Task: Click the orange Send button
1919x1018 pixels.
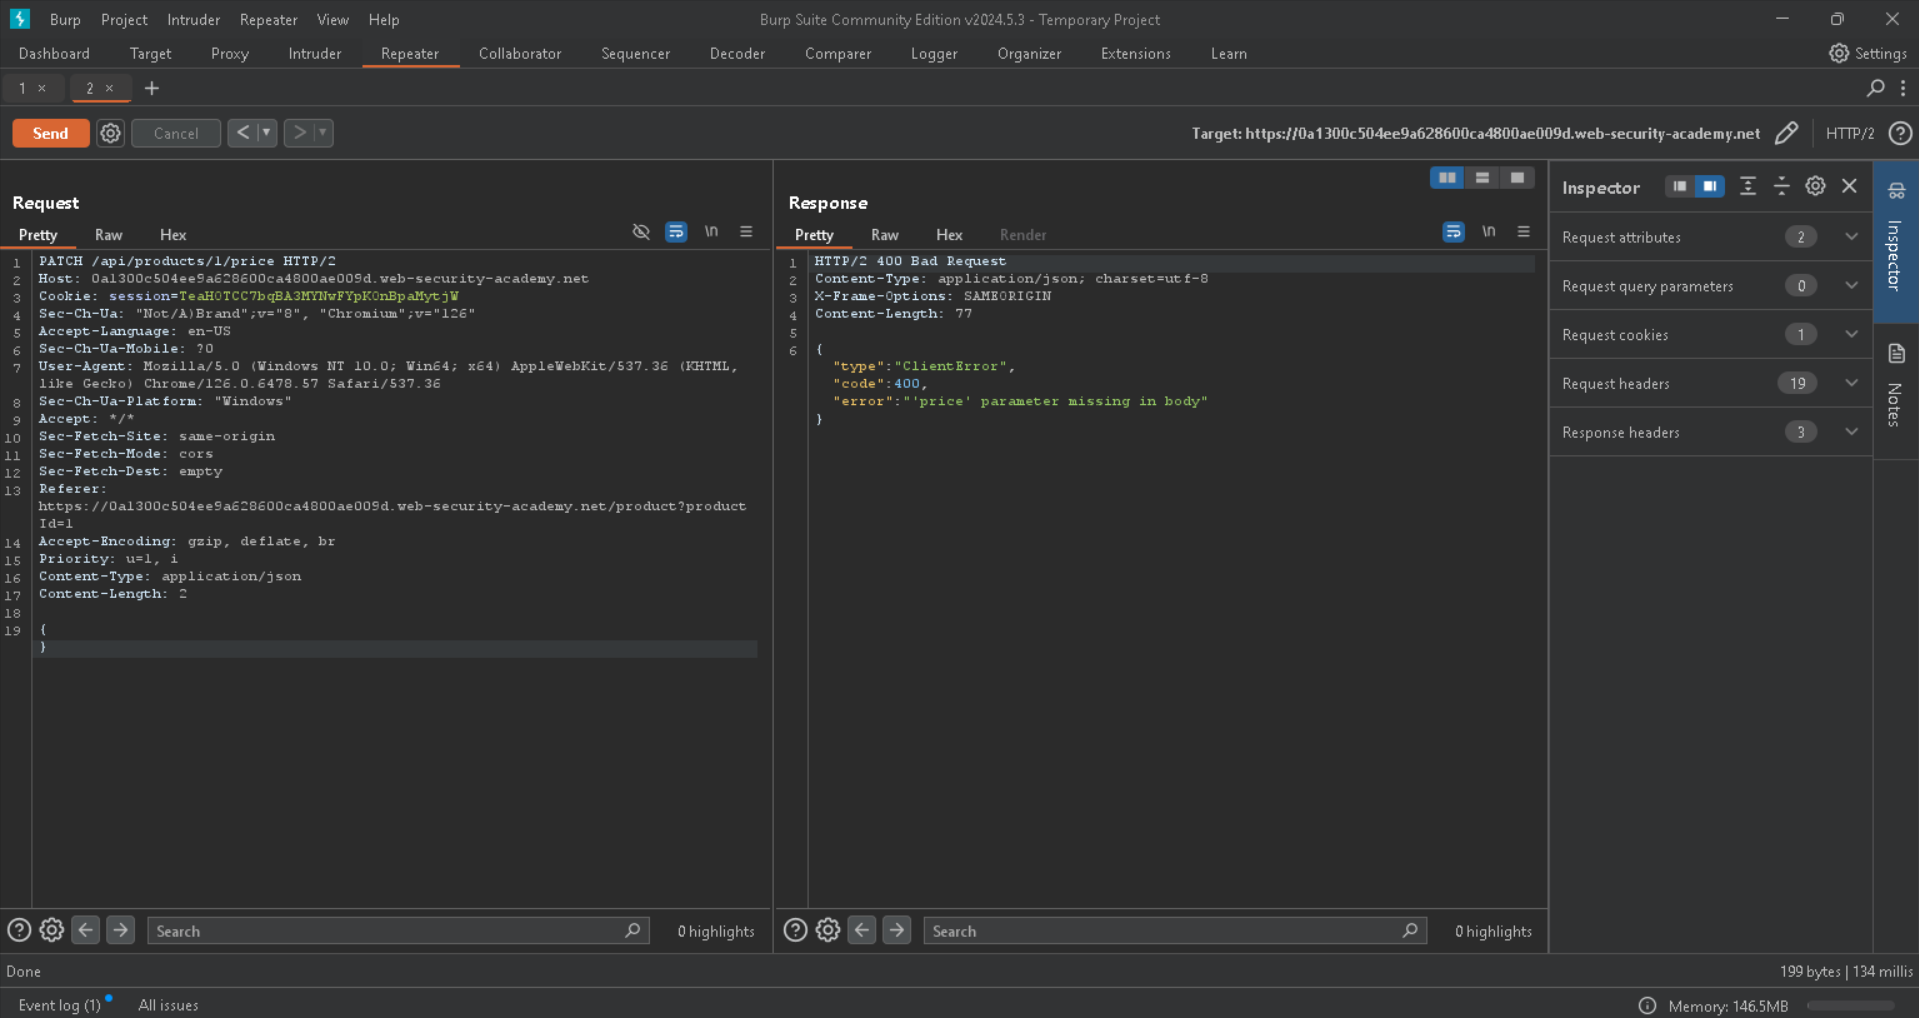Action: pyautogui.click(x=50, y=133)
